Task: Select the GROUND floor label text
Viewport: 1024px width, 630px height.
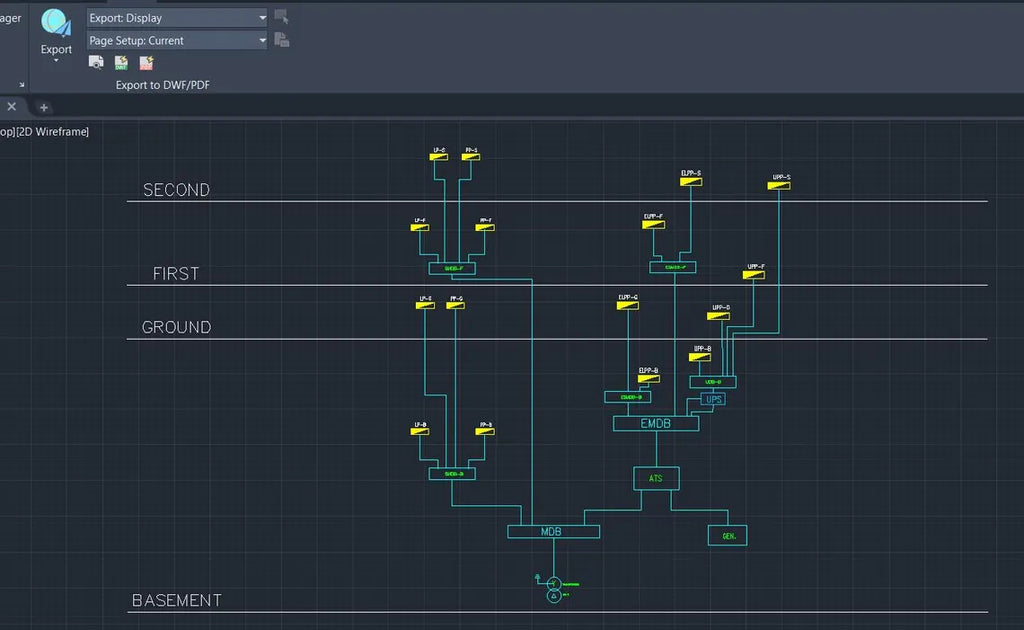Action: 176,327
